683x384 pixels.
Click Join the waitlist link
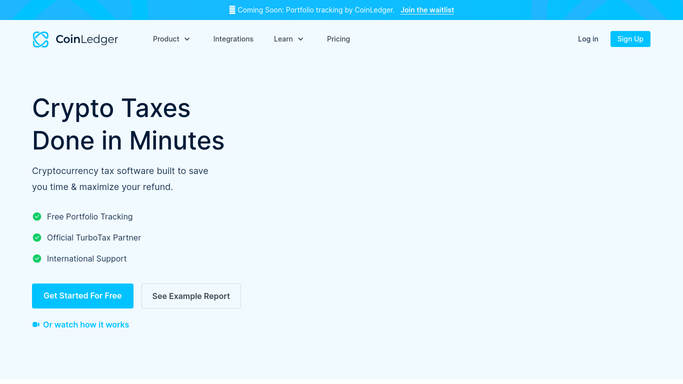tap(427, 10)
